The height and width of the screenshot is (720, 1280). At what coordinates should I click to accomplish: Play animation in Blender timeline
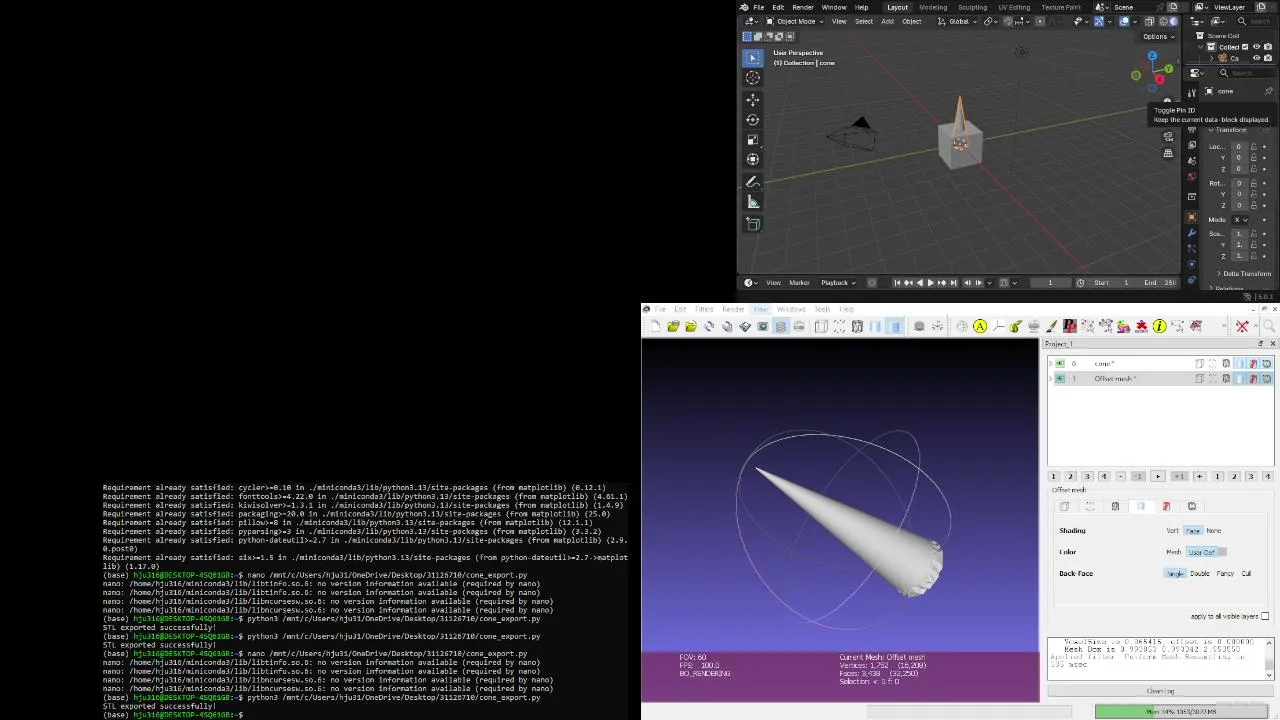(x=930, y=283)
